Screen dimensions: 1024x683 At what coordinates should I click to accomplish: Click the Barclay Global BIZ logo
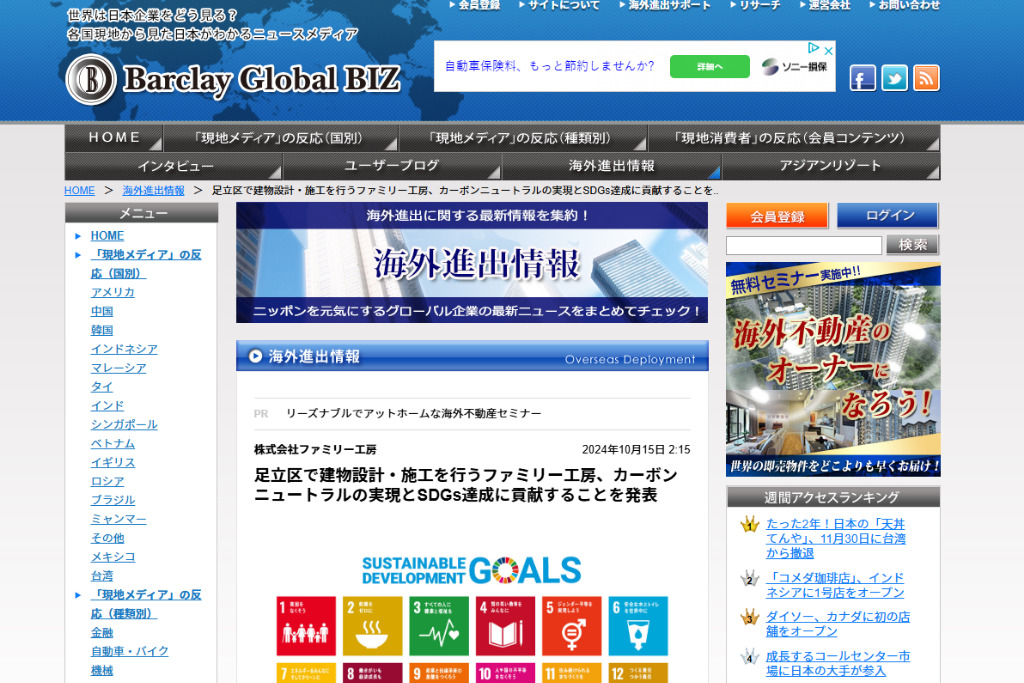[234, 79]
